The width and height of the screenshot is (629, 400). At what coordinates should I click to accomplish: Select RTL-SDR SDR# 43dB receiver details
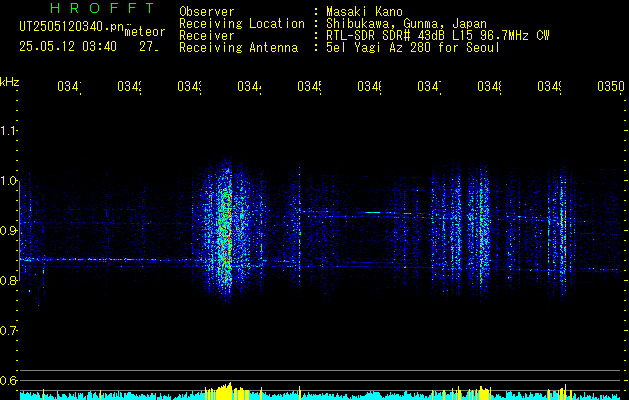click(x=438, y=36)
